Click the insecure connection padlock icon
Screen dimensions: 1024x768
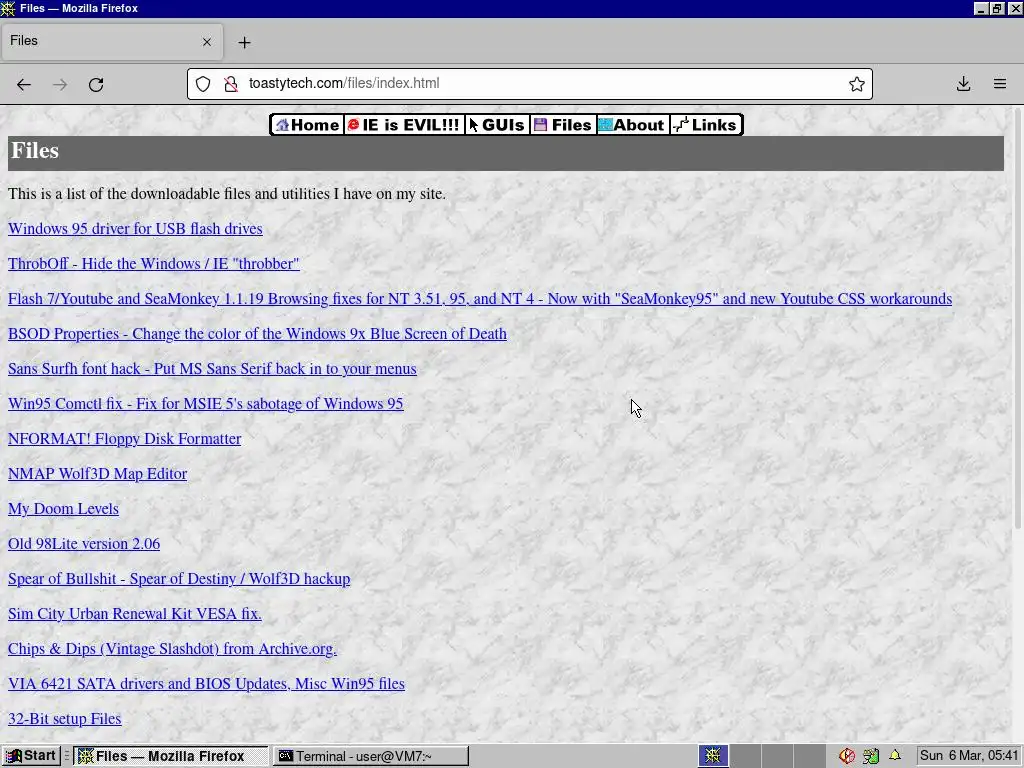click(231, 84)
